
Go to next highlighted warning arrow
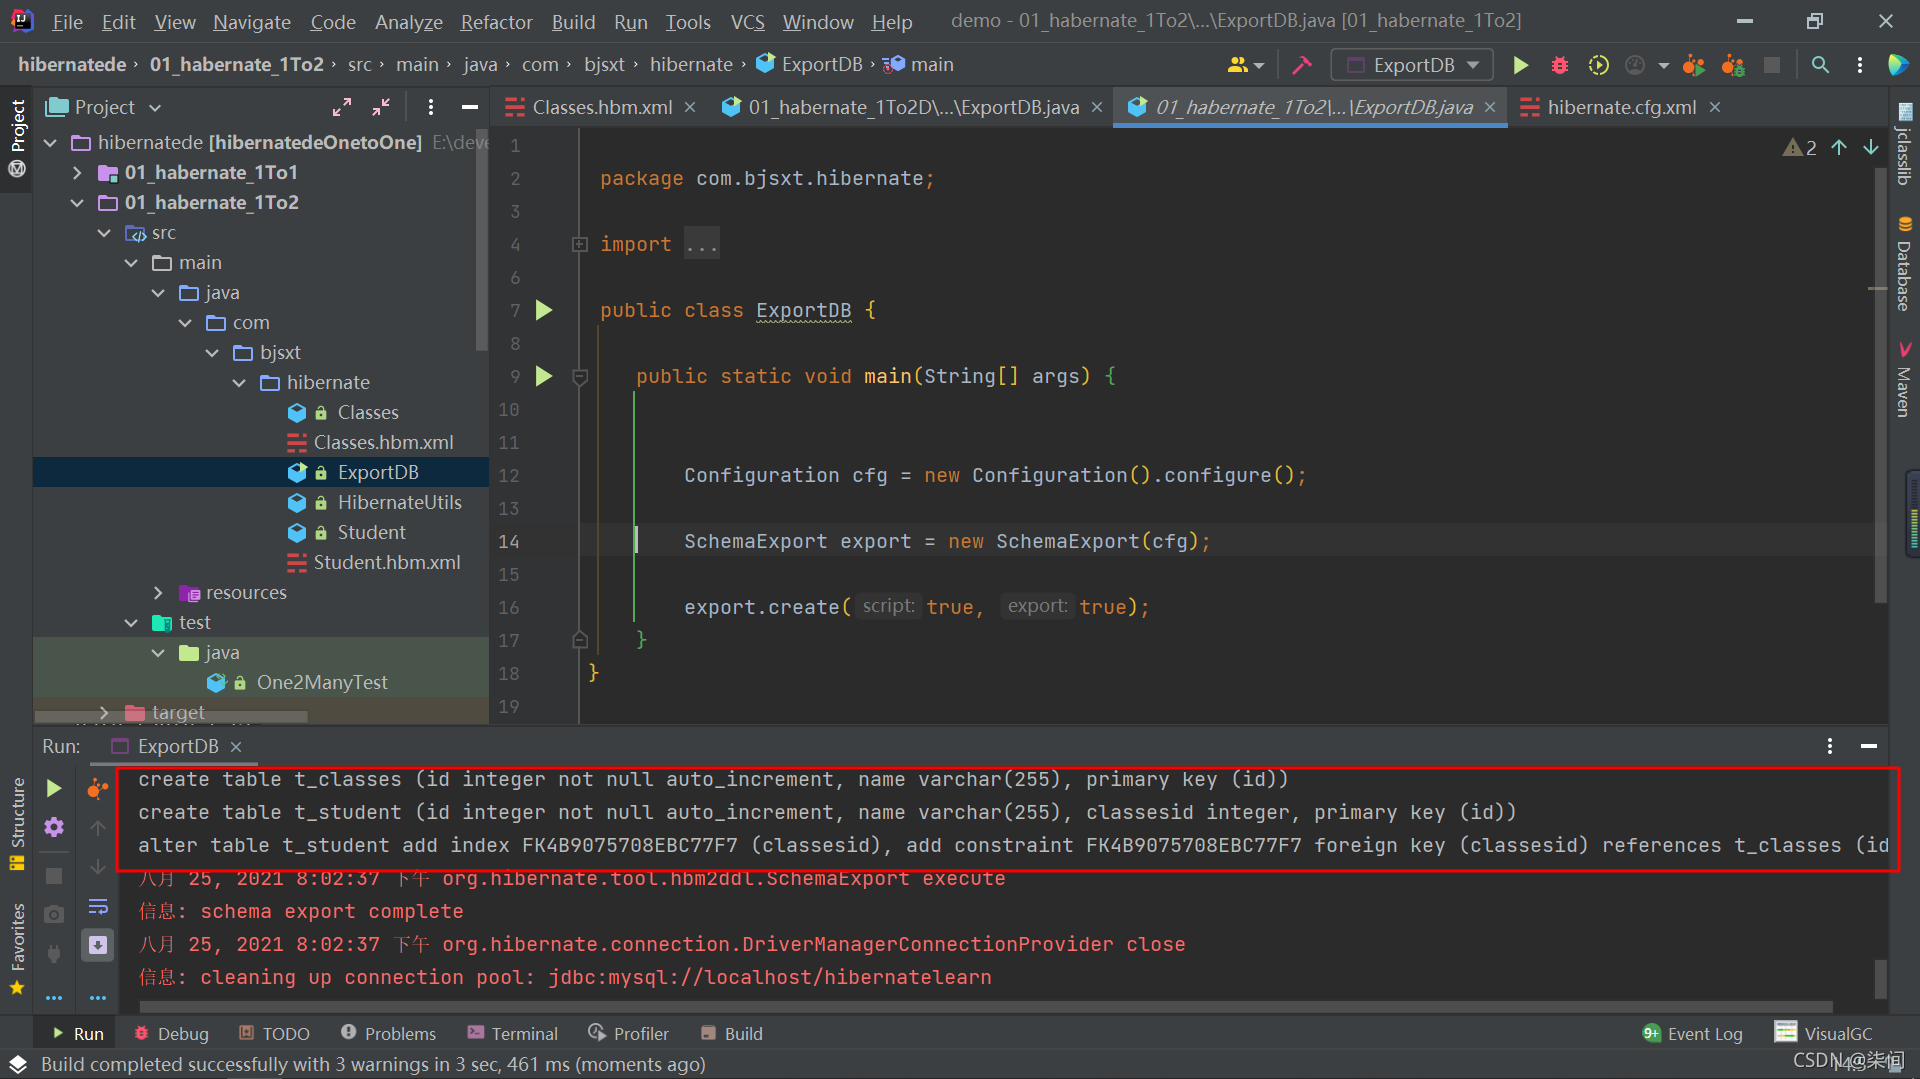[x=1870, y=147]
